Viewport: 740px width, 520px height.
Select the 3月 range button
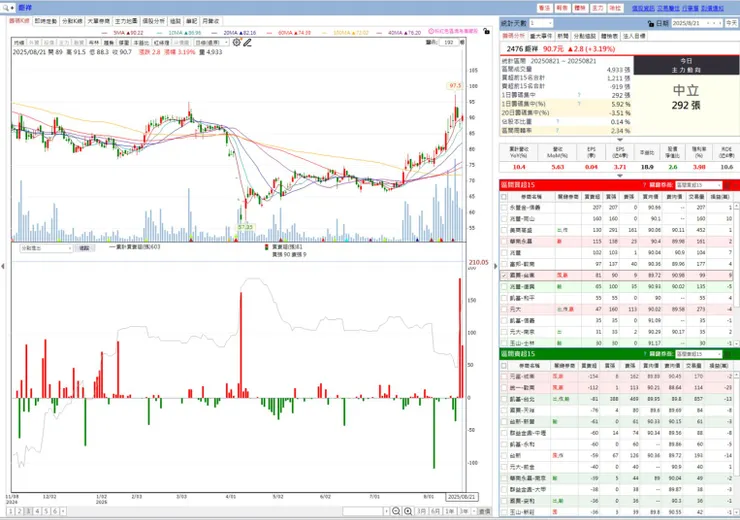(x=421, y=511)
